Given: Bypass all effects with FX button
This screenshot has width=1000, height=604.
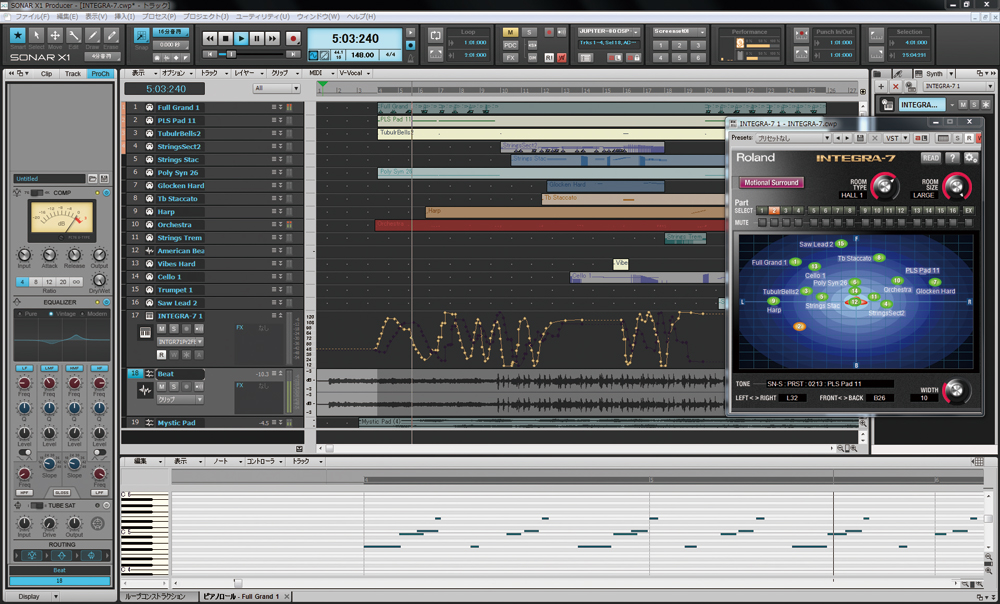Looking at the screenshot, I should 510,57.
